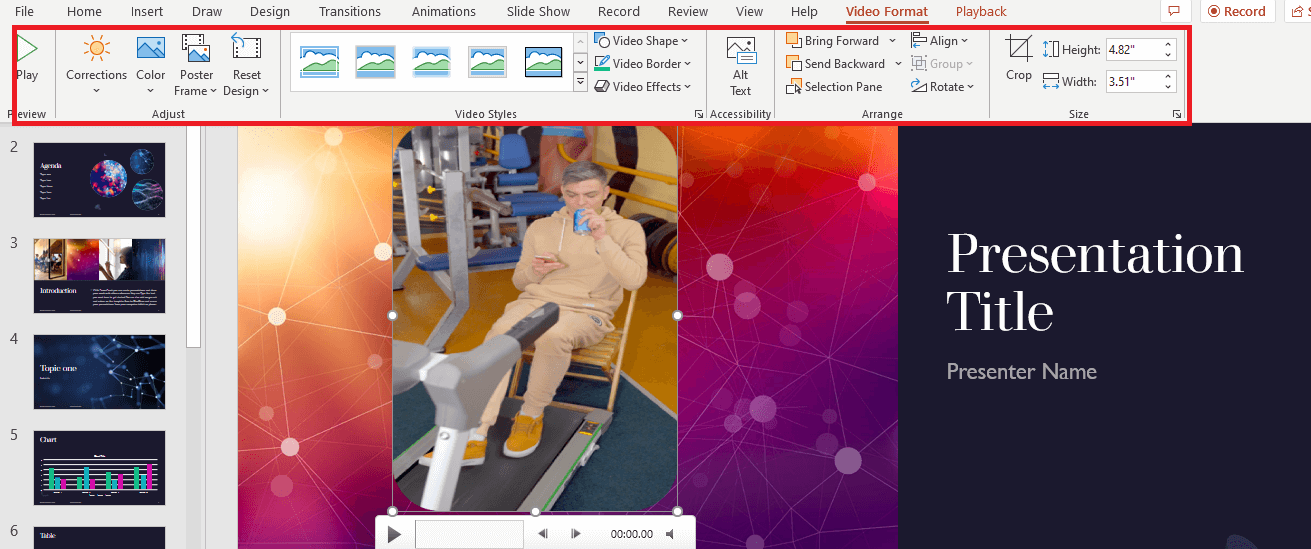This screenshot has width=1311, height=549.
Task: Click the Reset Design icon
Action: pyautogui.click(x=246, y=49)
